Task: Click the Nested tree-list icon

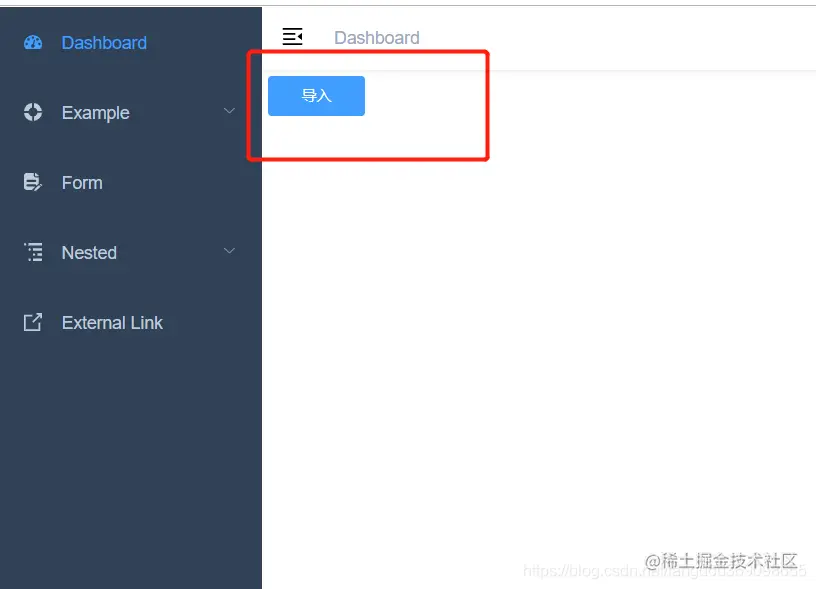Action: (34, 252)
